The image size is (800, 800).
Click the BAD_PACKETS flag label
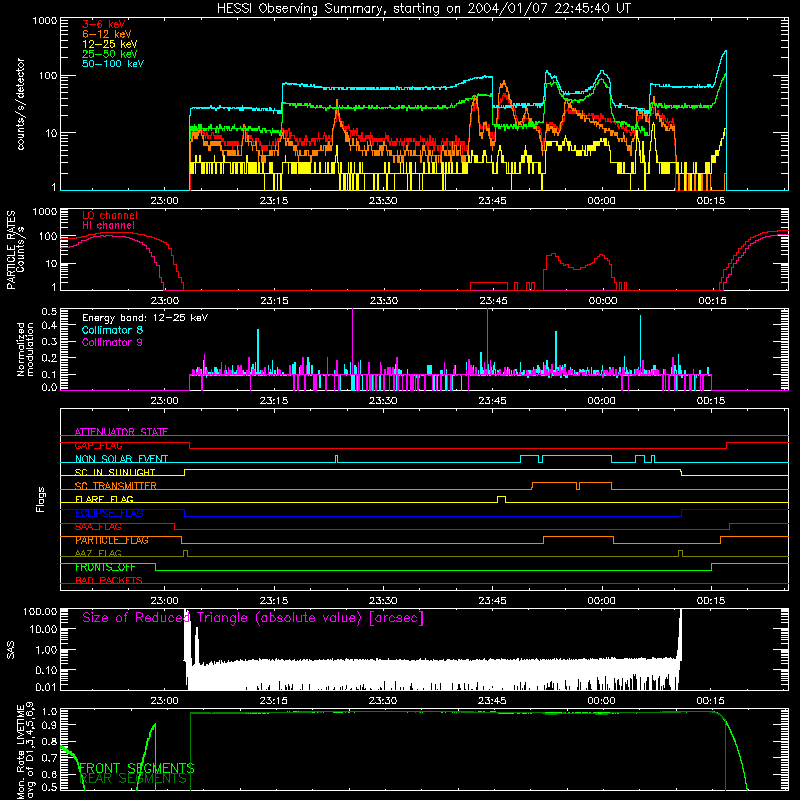click(x=109, y=580)
